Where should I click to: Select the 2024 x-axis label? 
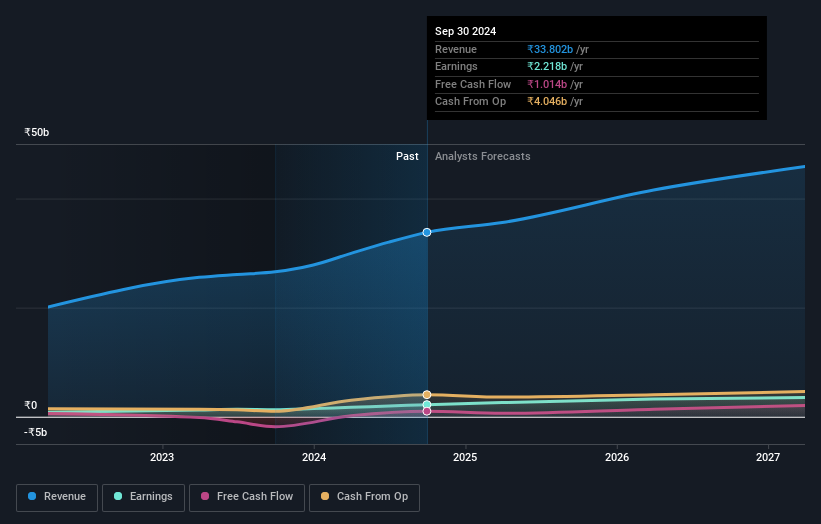pos(314,457)
